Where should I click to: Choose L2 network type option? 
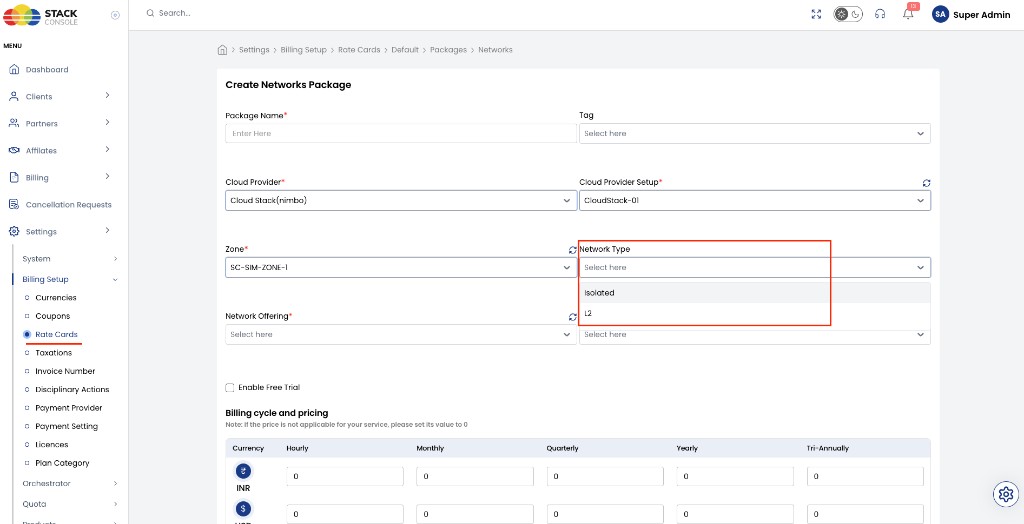755,313
